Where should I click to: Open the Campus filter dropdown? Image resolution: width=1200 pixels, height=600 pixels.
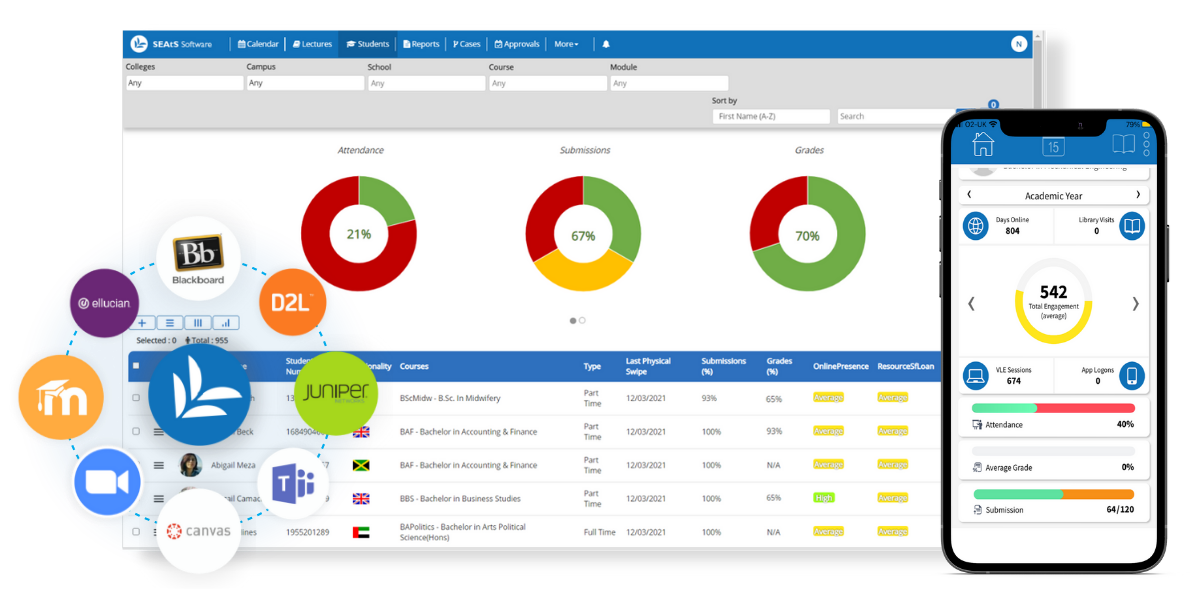(x=305, y=83)
